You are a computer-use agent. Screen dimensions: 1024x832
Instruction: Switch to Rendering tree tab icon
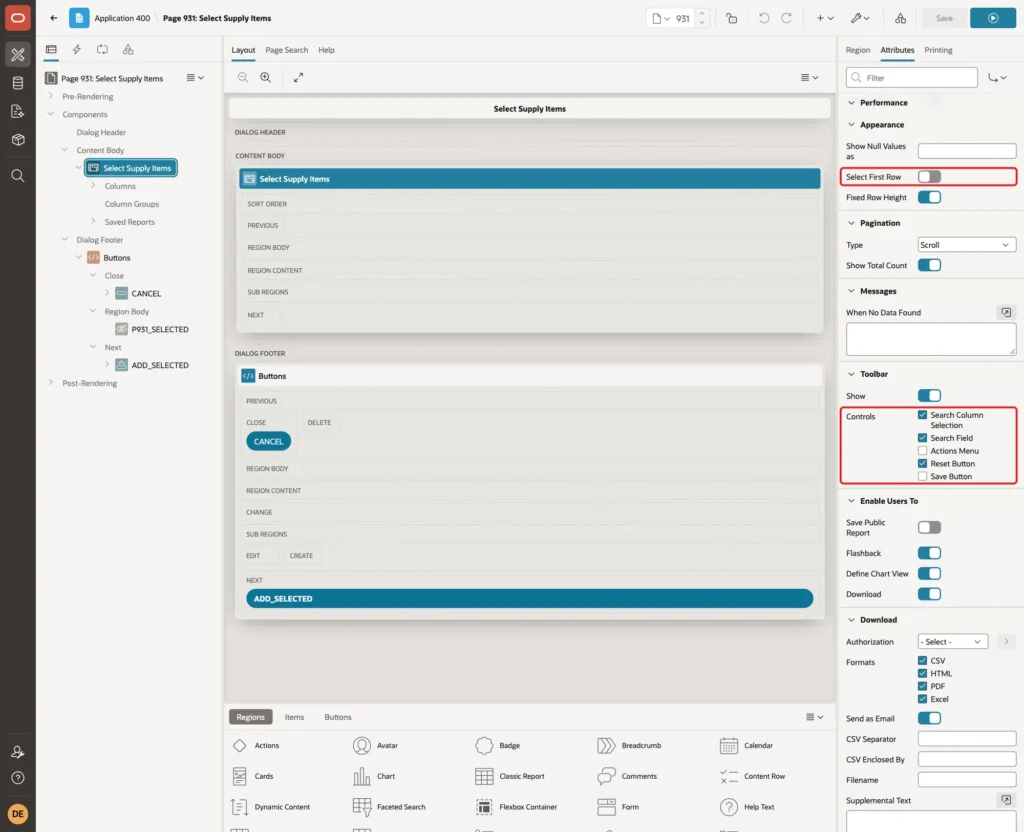click(x=51, y=49)
